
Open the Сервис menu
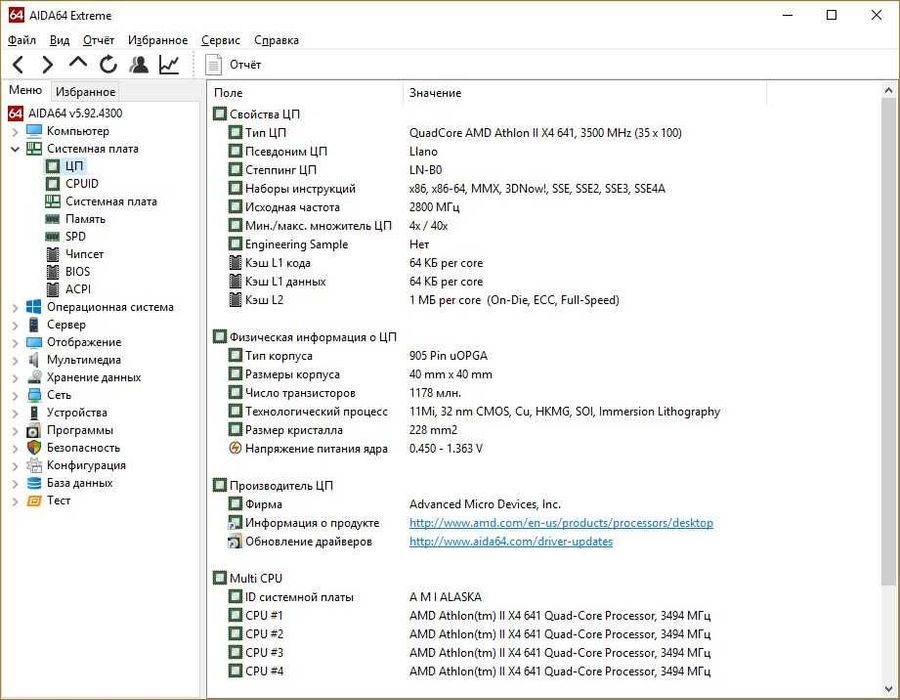pyautogui.click(x=220, y=40)
